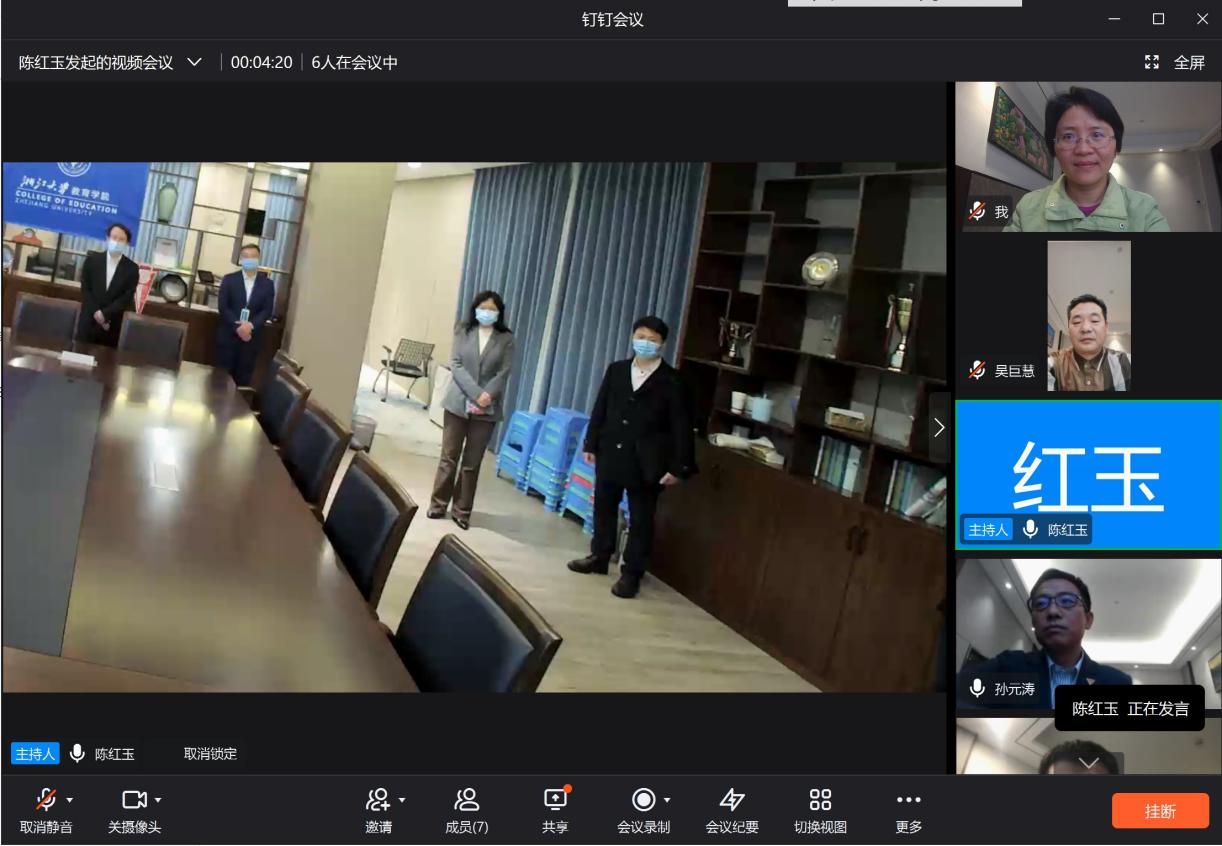Enter full screen mode (全屏)

coord(1175,62)
